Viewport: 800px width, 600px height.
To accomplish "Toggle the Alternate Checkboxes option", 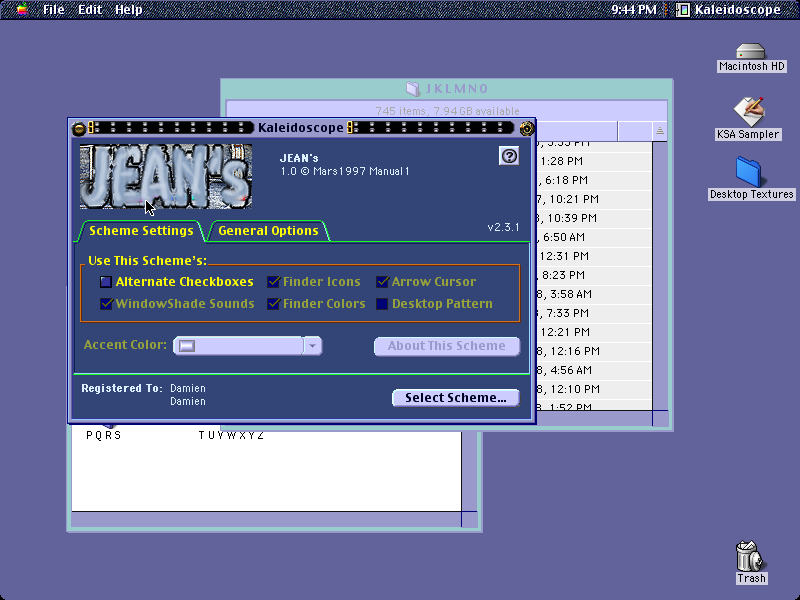I will tap(177, 282).
